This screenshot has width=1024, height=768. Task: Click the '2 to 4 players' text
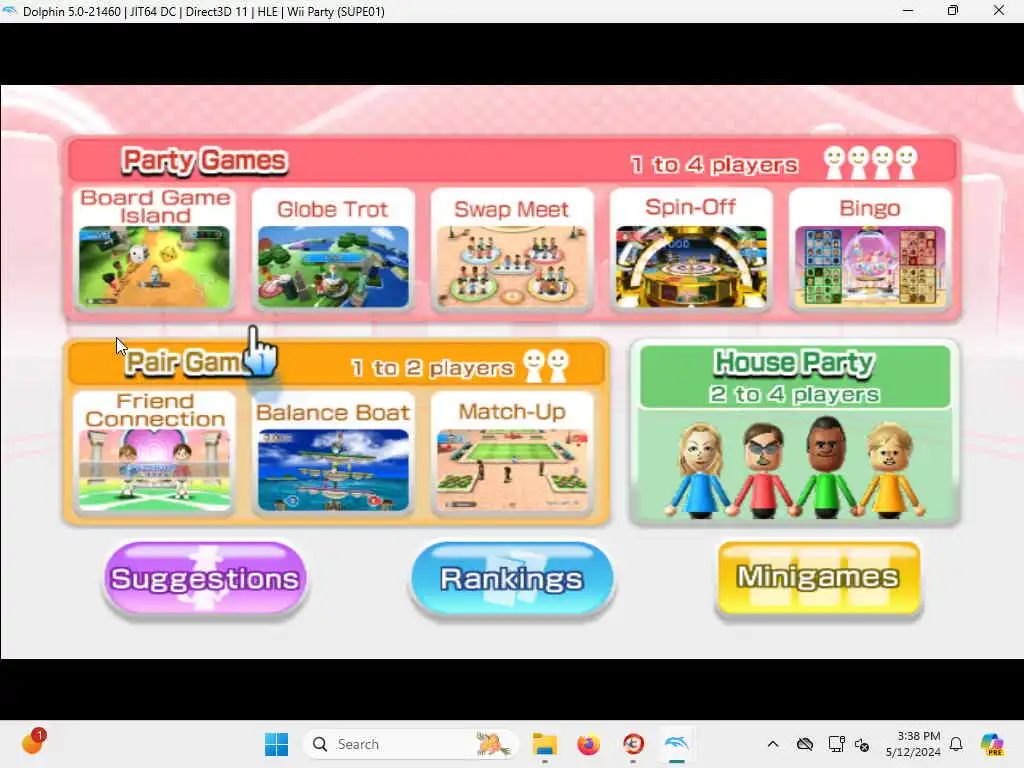794,394
